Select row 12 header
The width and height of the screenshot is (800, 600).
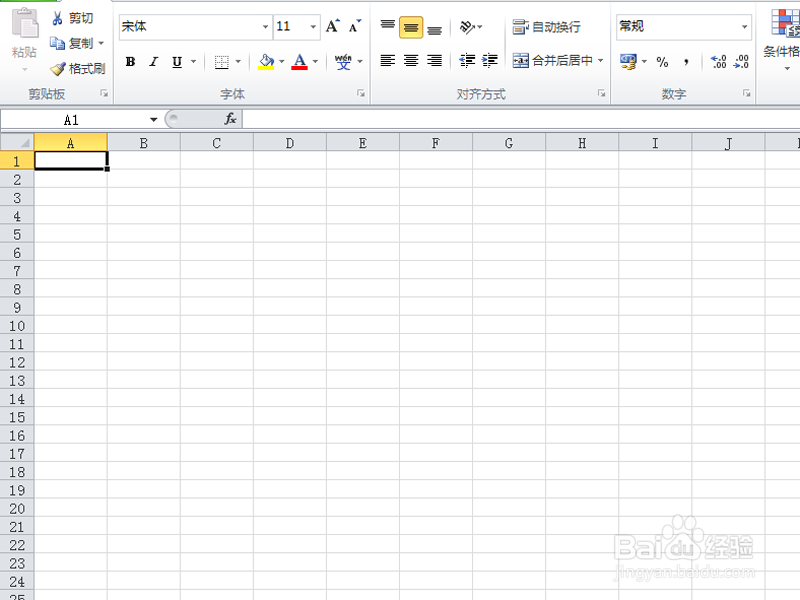pos(17,362)
